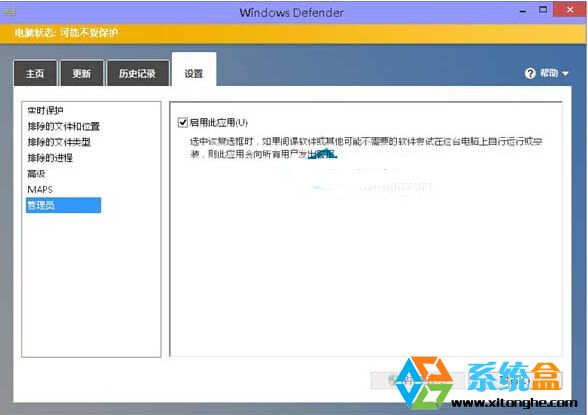
Task: Click Windows Defender icon in title bar
Action: click(x=10, y=12)
